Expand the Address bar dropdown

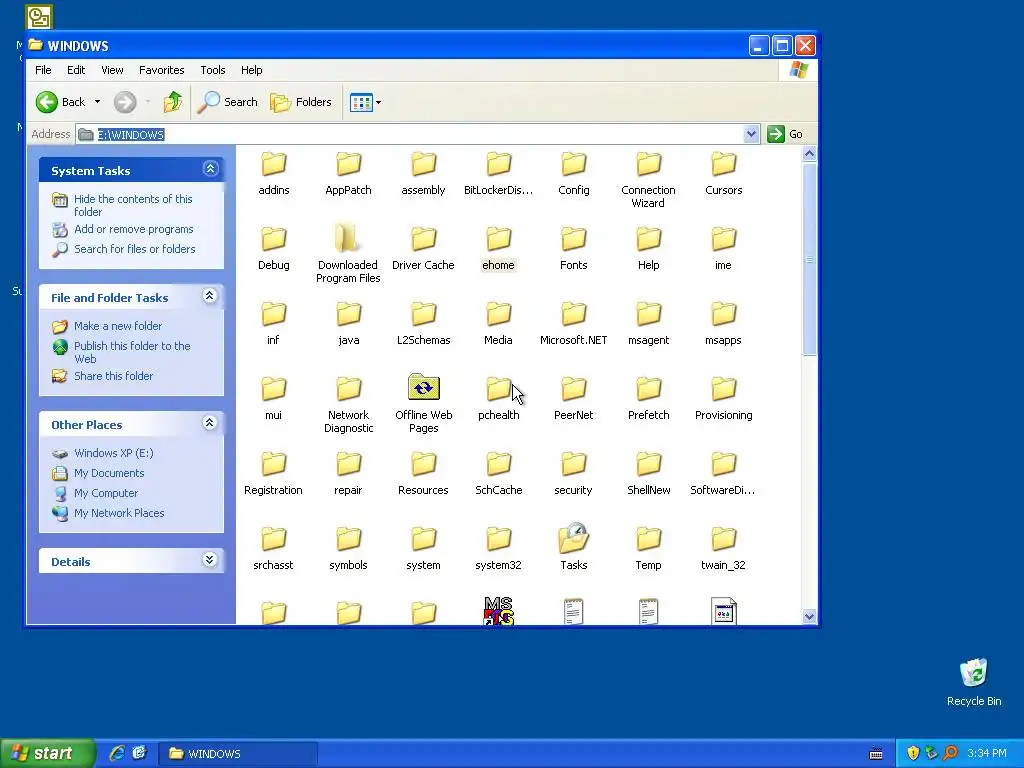[x=751, y=134]
